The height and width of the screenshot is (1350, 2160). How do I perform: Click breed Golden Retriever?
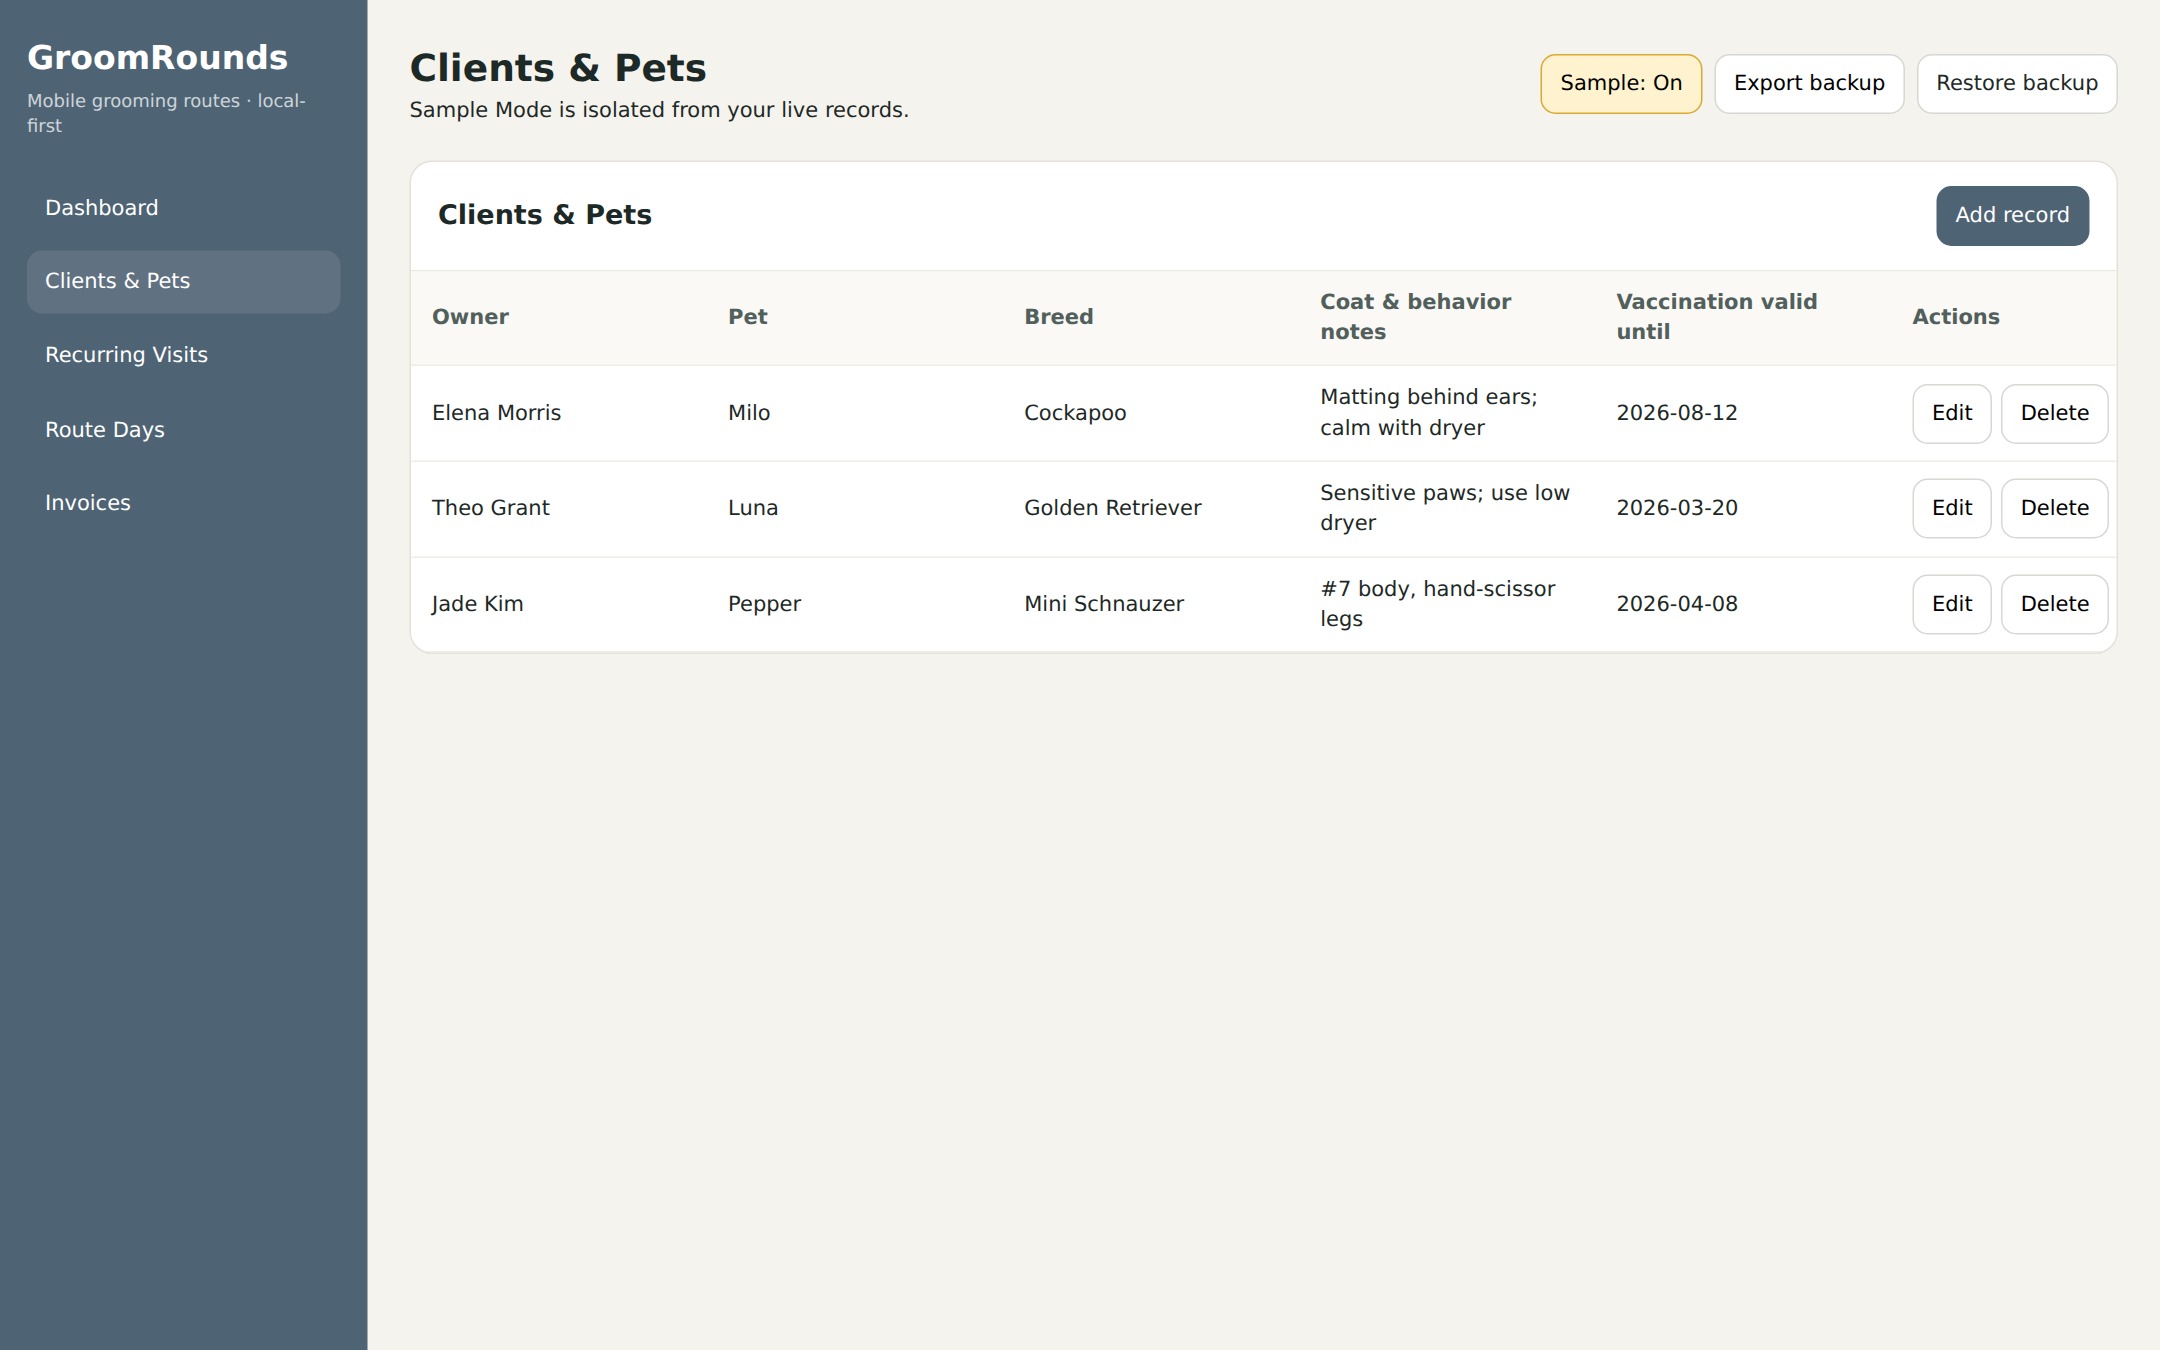pos(1113,508)
